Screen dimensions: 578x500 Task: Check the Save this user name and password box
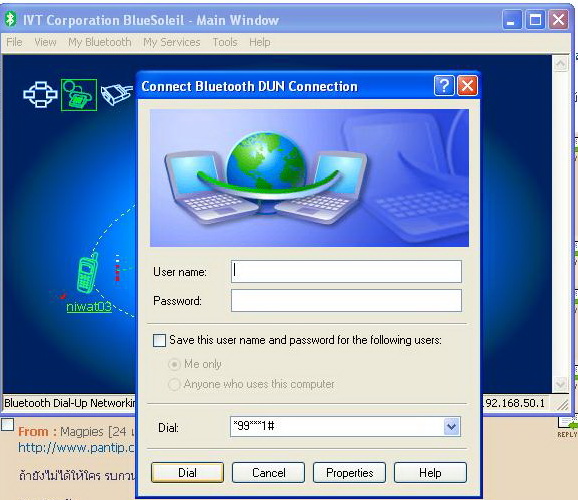[159, 340]
